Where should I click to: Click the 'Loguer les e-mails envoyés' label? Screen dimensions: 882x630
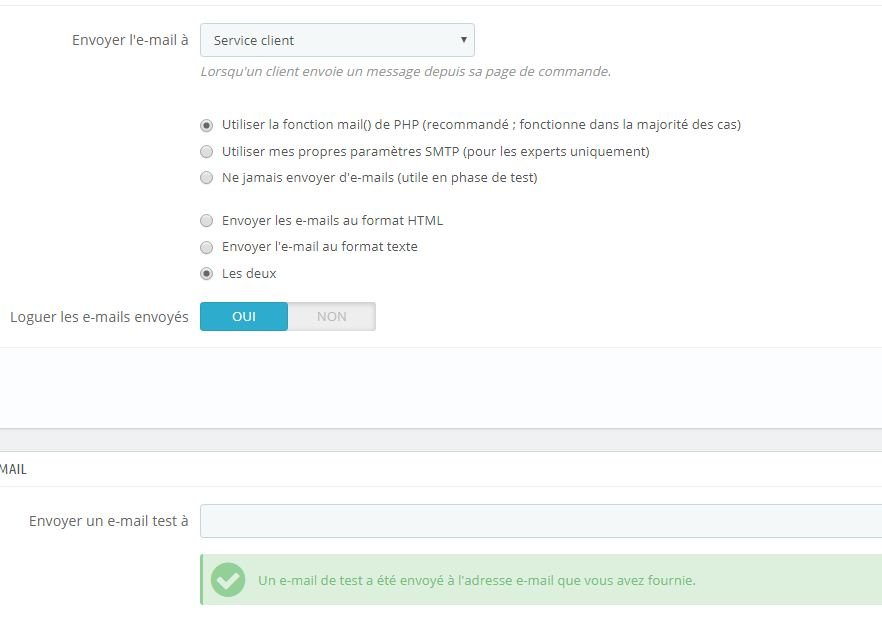tap(99, 317)
